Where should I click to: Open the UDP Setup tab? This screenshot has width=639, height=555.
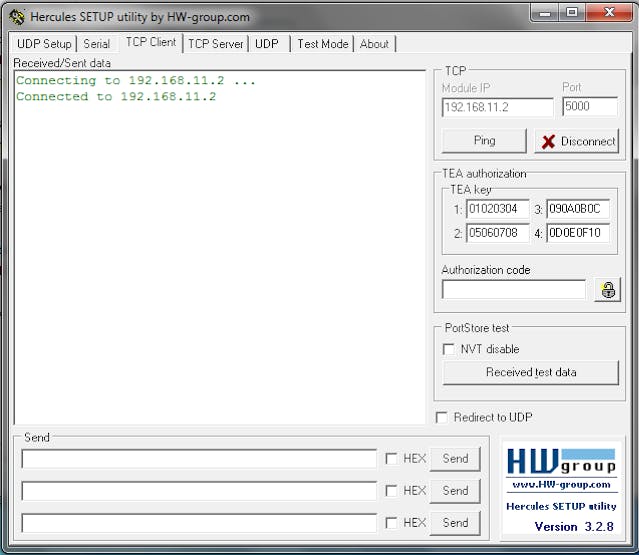pos(44,44)
